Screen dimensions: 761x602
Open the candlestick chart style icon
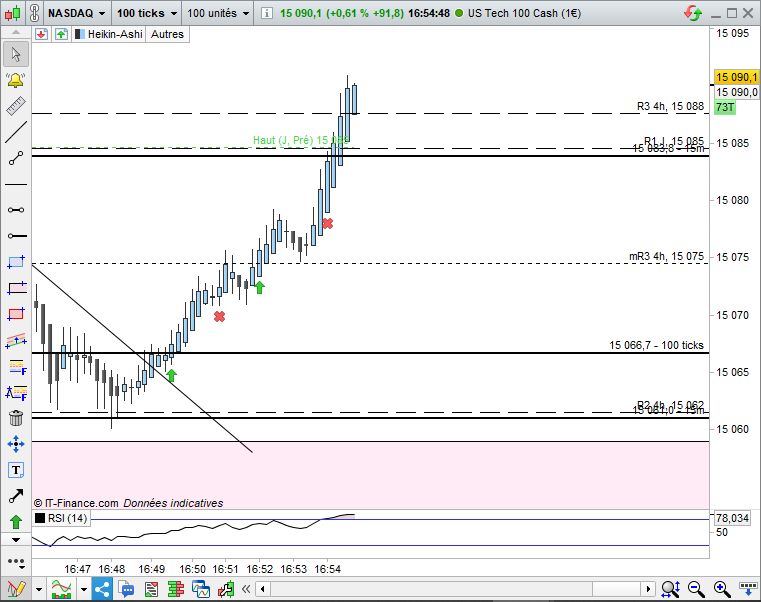(x=13, y=13)
